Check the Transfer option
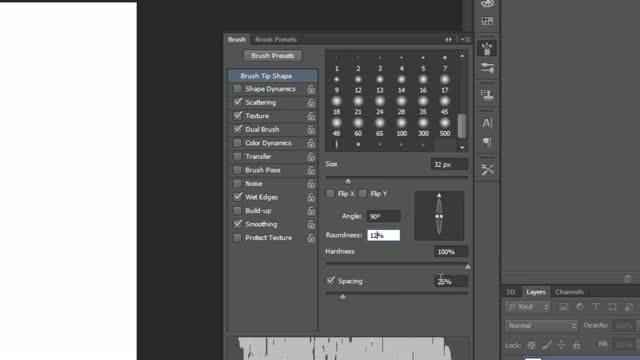The image size is (640, 360). pos(237,156)
